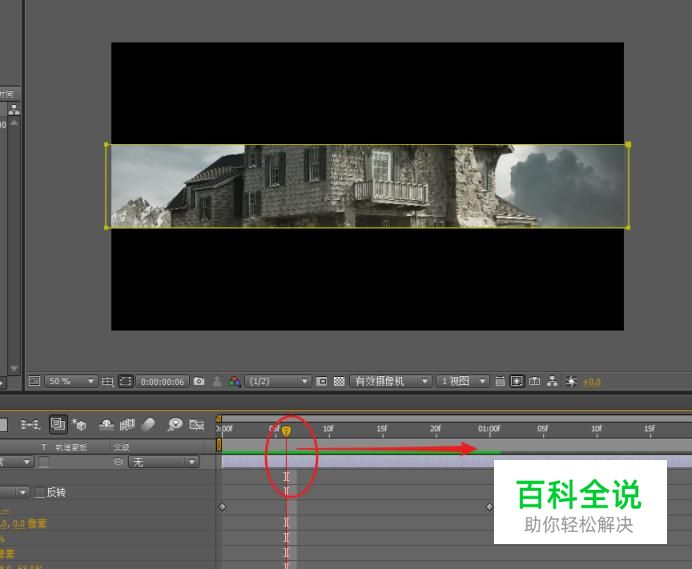
Task: Enable Motion Blur switch in timeline
Action: [x=149, y=425]
